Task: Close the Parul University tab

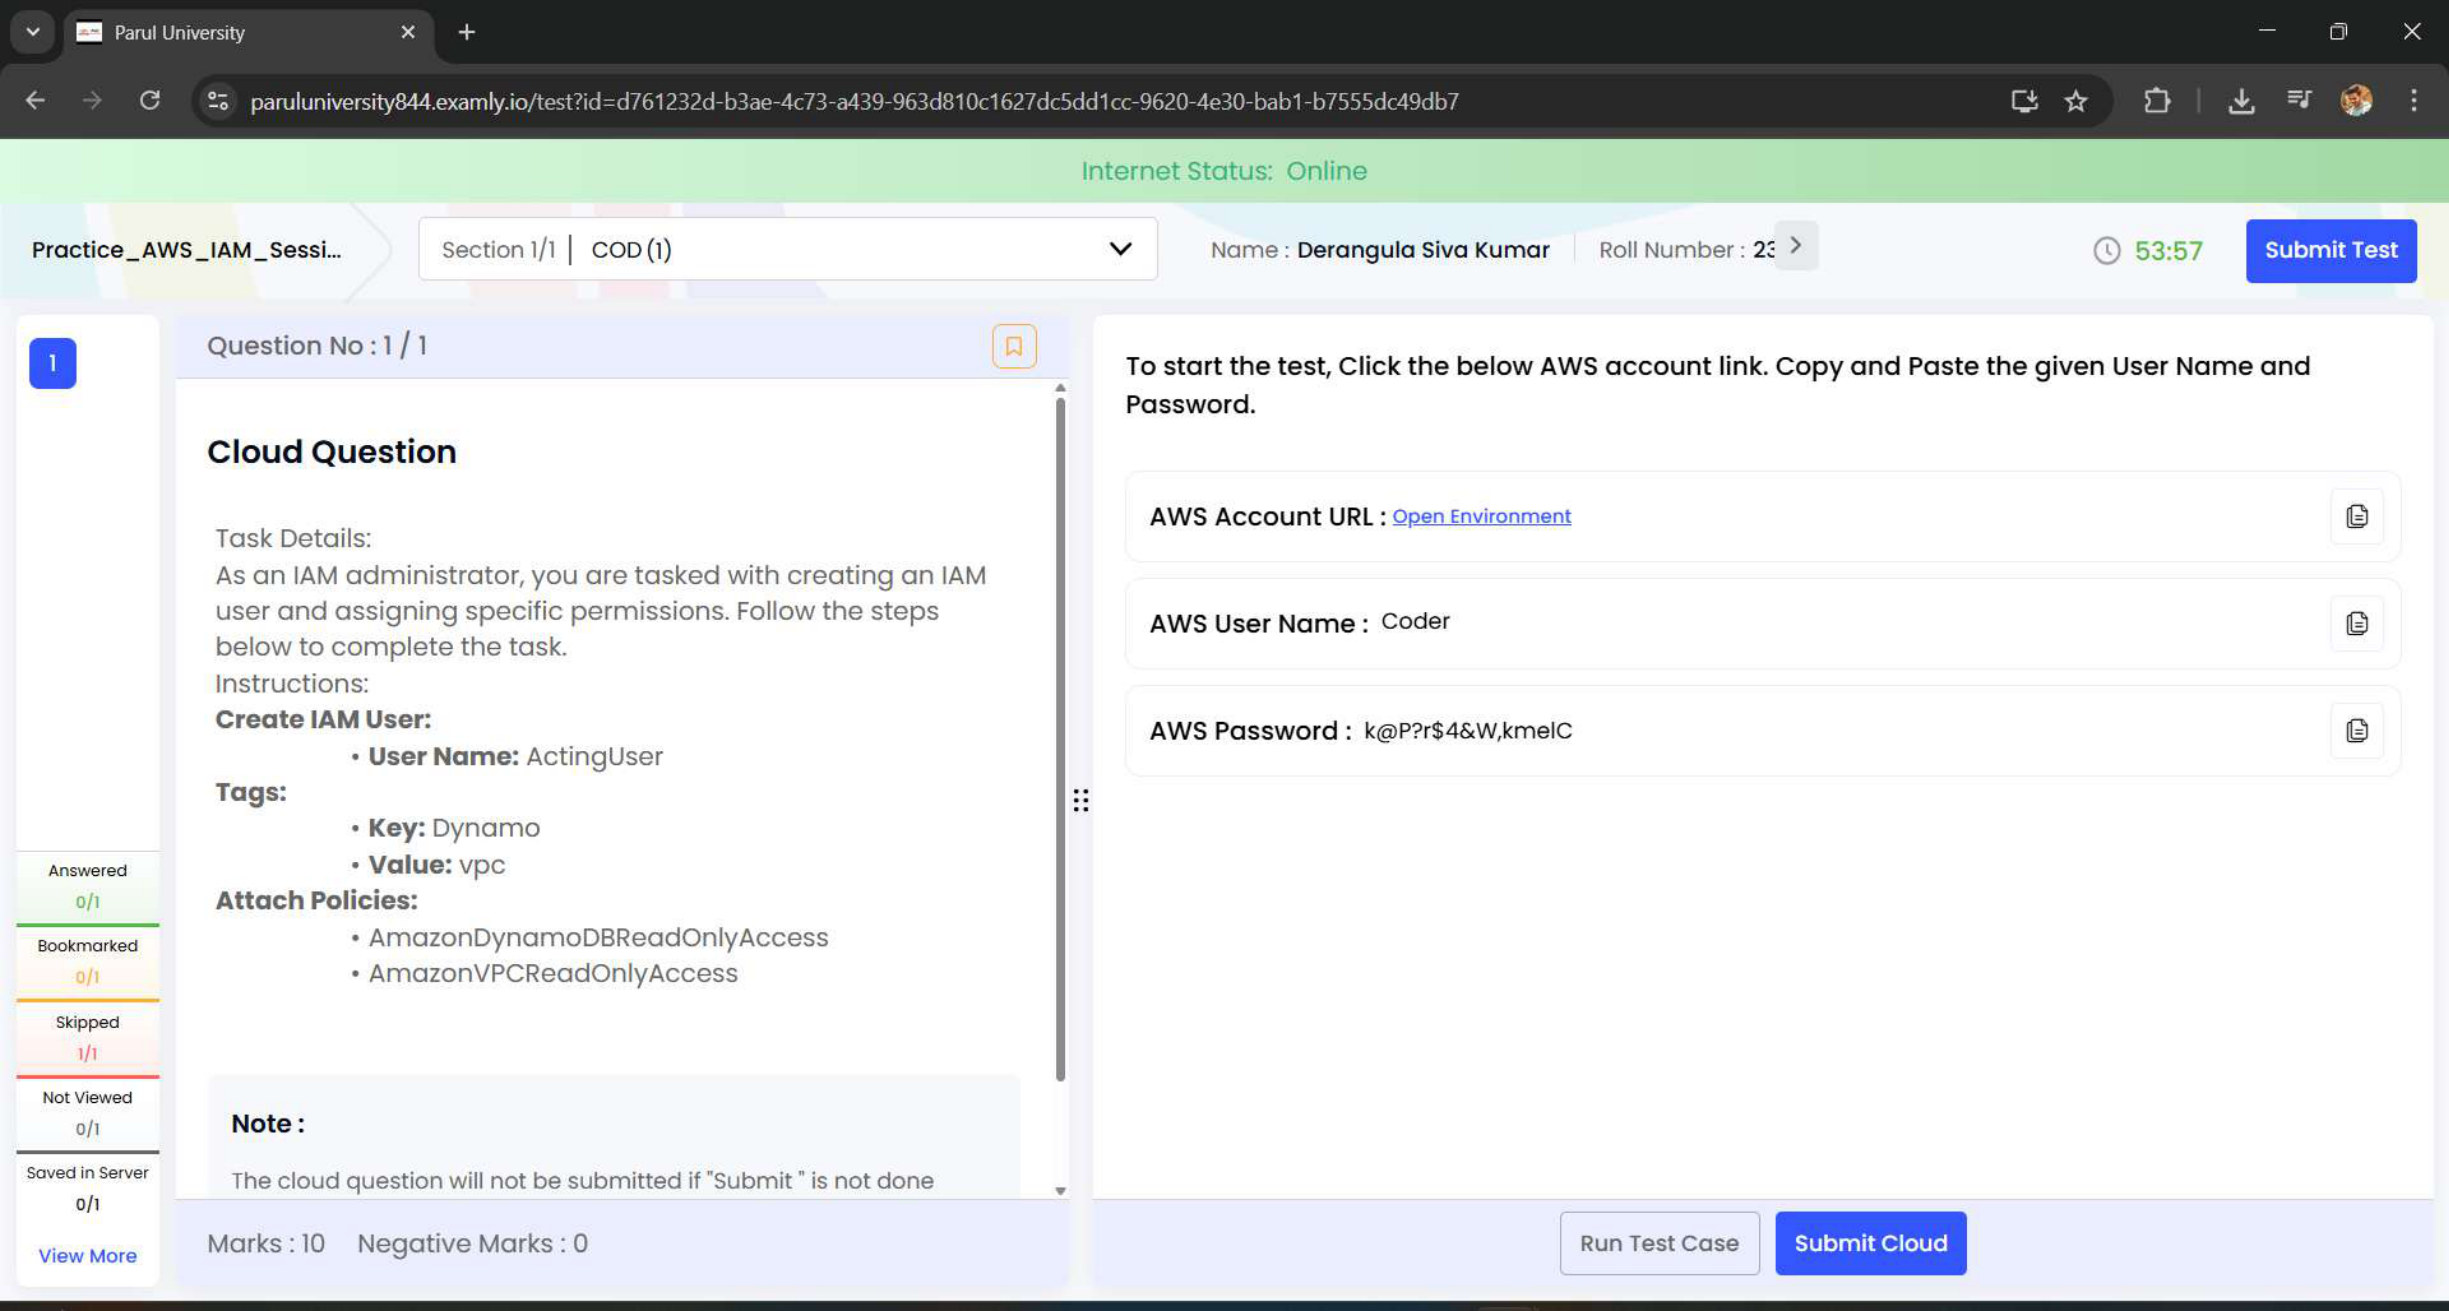Action: point(408,32)
